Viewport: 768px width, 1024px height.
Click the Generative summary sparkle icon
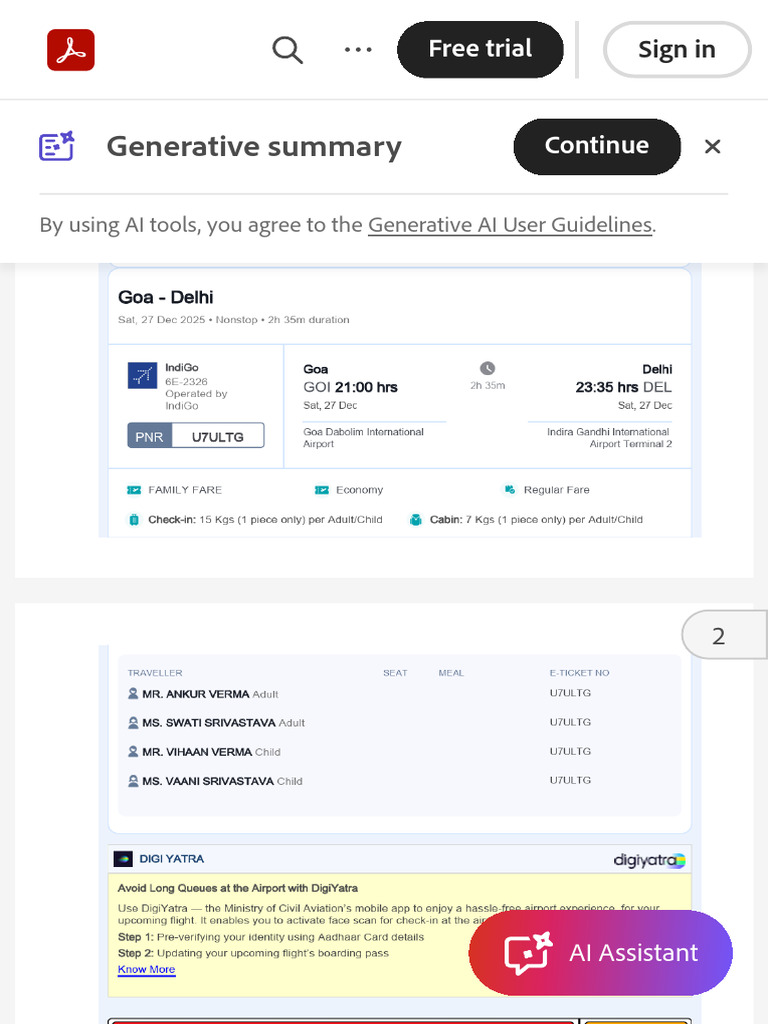tap(57, 146)
